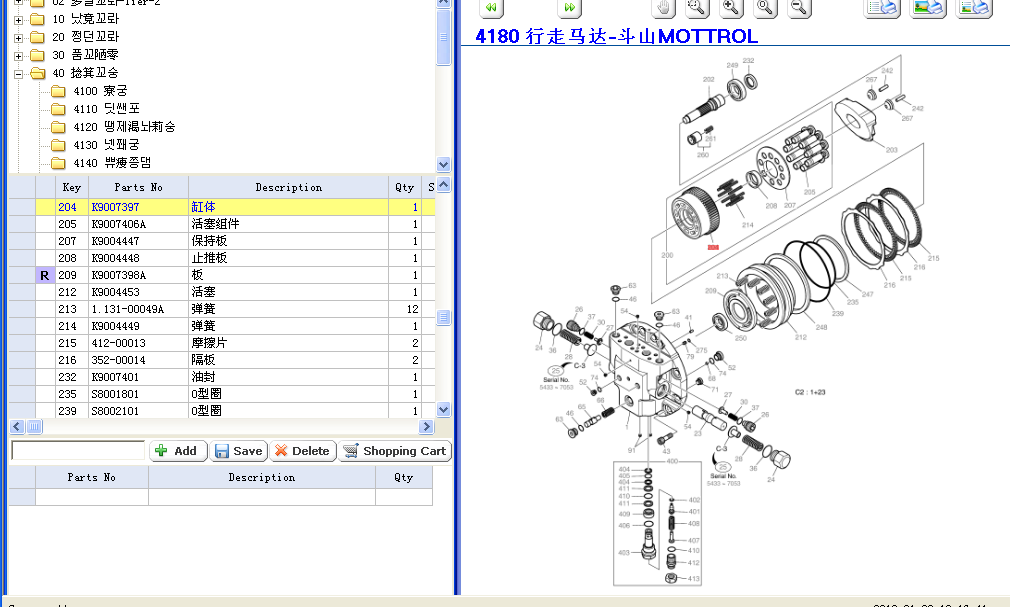This screenshot has height=607, width=1010.
Task: Click the part number input field
Action: (x=78, y=450)
